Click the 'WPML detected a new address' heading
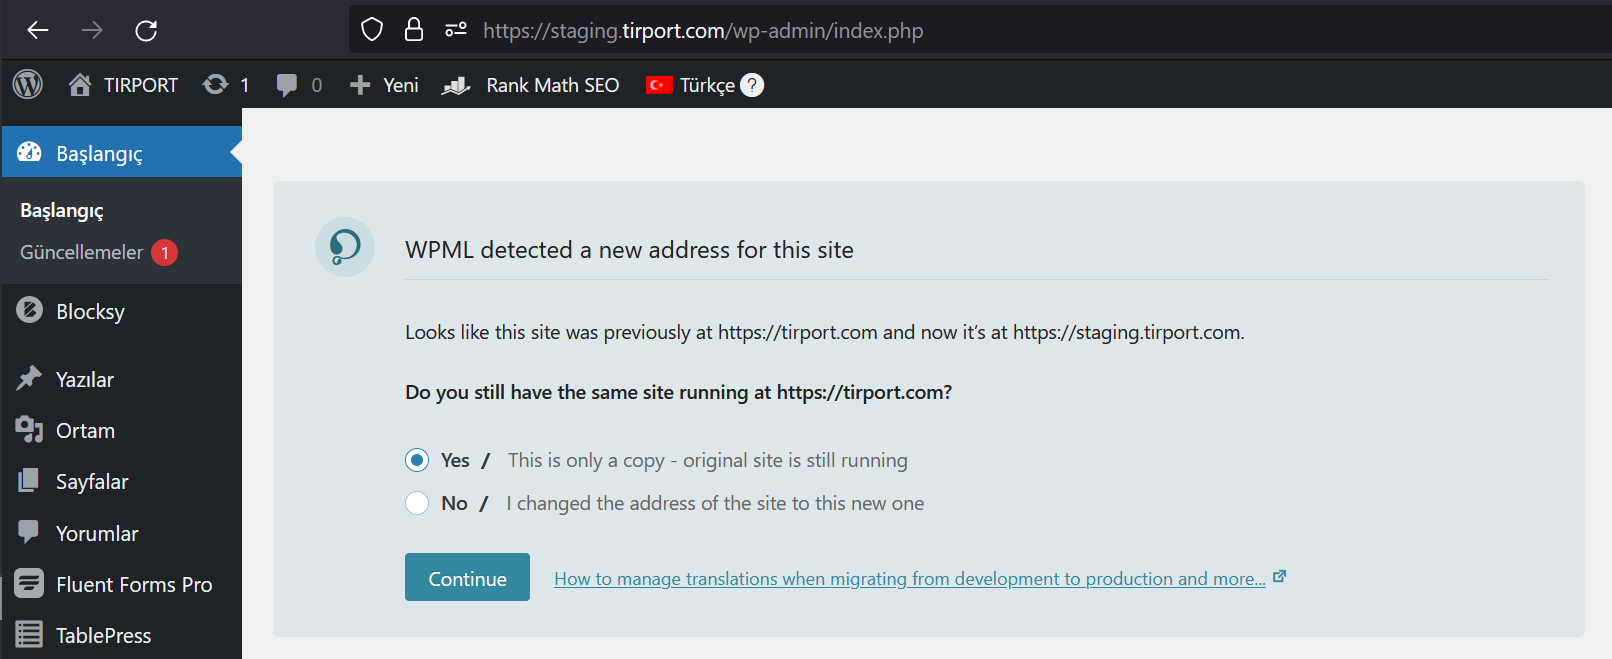The height and width of the screenshot is (659, 1612). tap(629, 250)
